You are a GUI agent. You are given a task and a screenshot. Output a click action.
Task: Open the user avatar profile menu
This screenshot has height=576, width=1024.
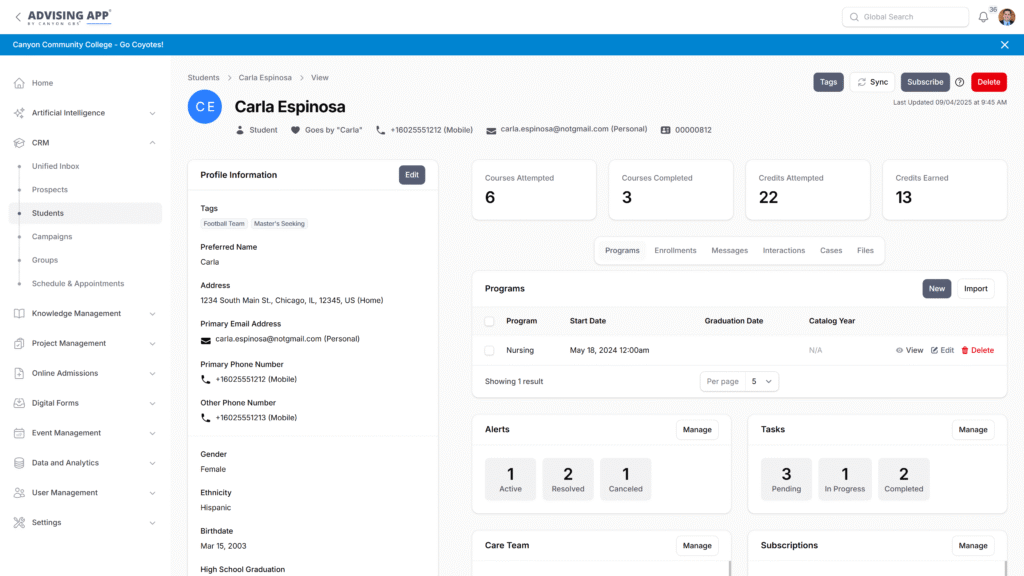[1006, 17]
